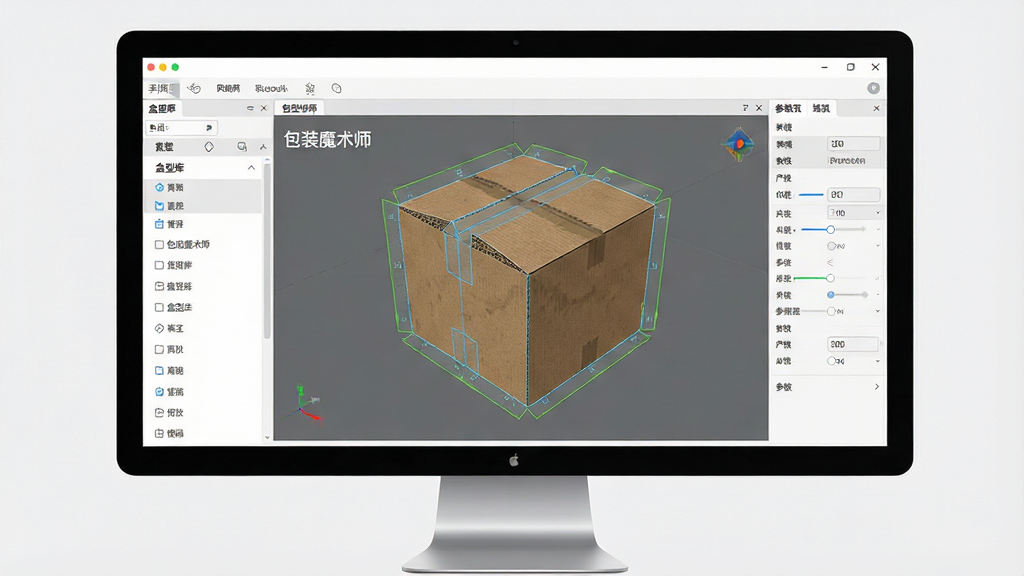Tick the checkbox beside the 包装魔术师 list entry
This screenshot has height=576, width=1024.
159,244
